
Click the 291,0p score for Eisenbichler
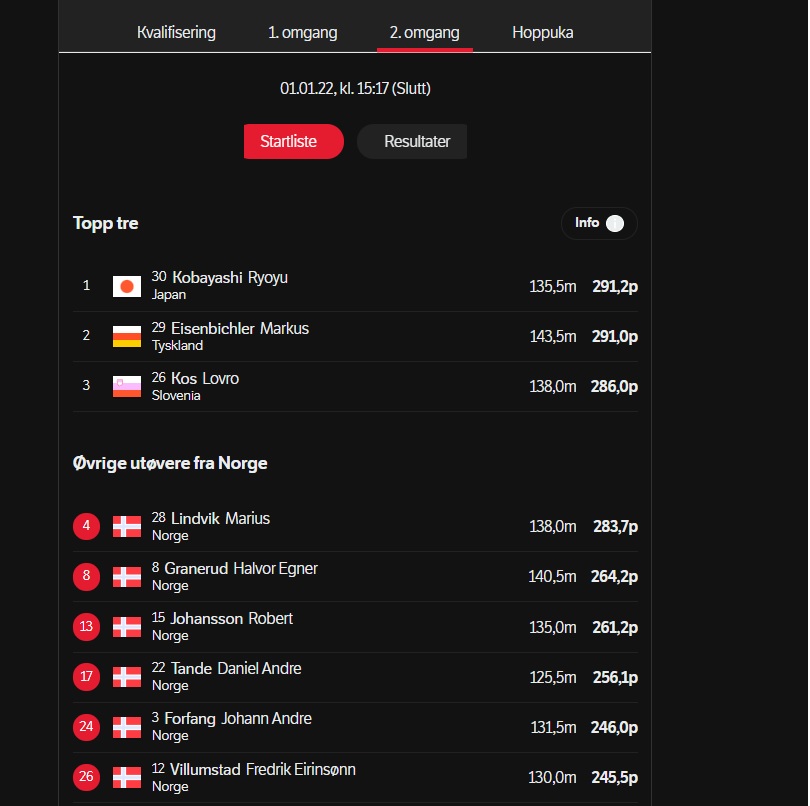615,336
